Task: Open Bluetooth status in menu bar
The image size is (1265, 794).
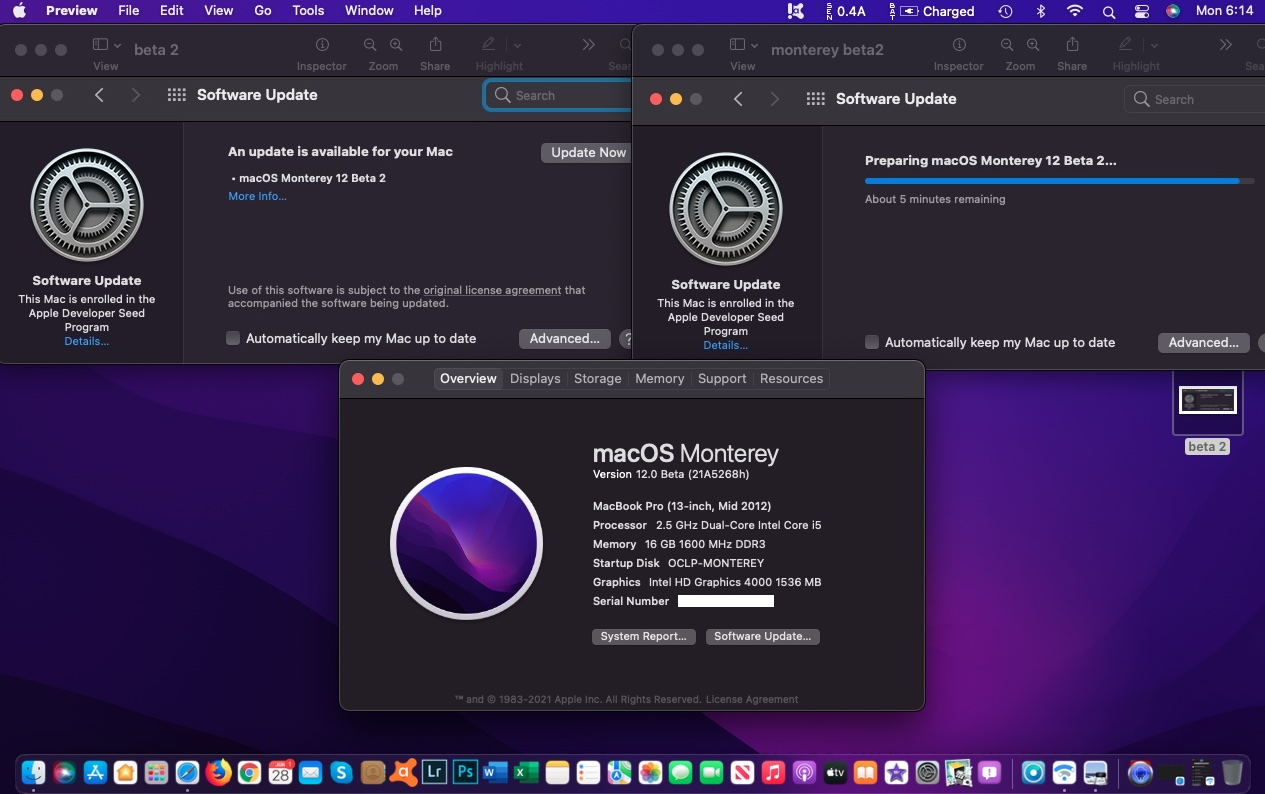Action: pos(1040,11)
